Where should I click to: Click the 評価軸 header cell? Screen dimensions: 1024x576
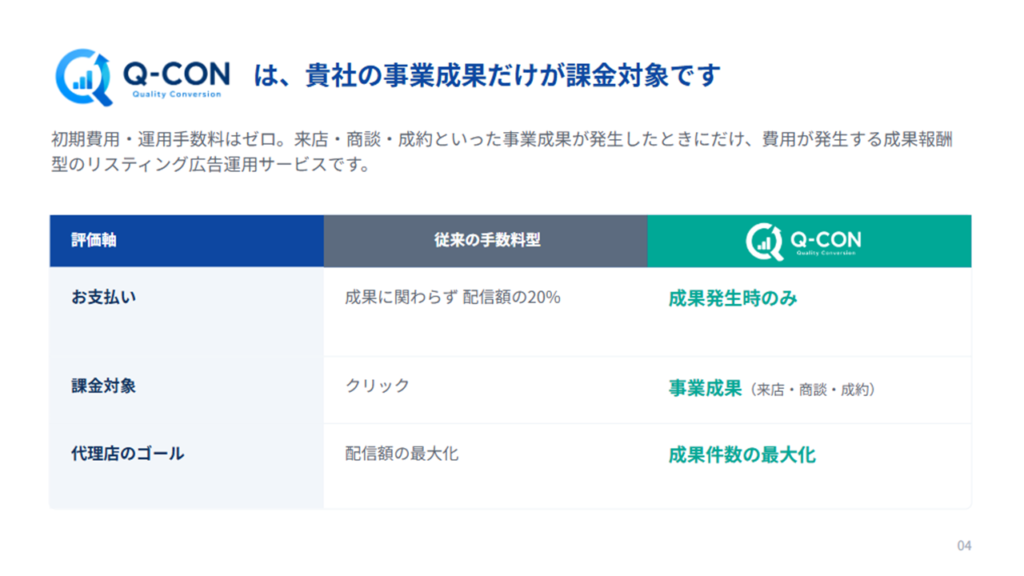pyautogui.click(x=187, y=241)
